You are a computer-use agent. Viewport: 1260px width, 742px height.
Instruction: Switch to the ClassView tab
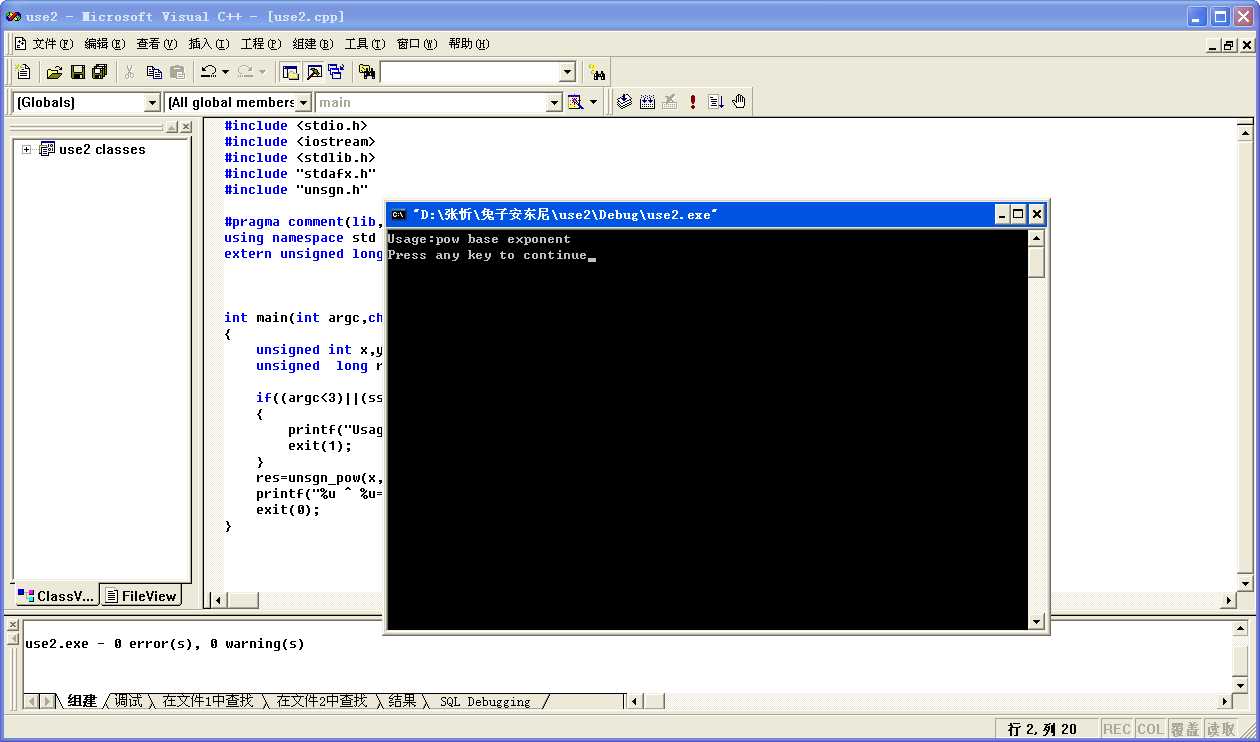(56, 596)
